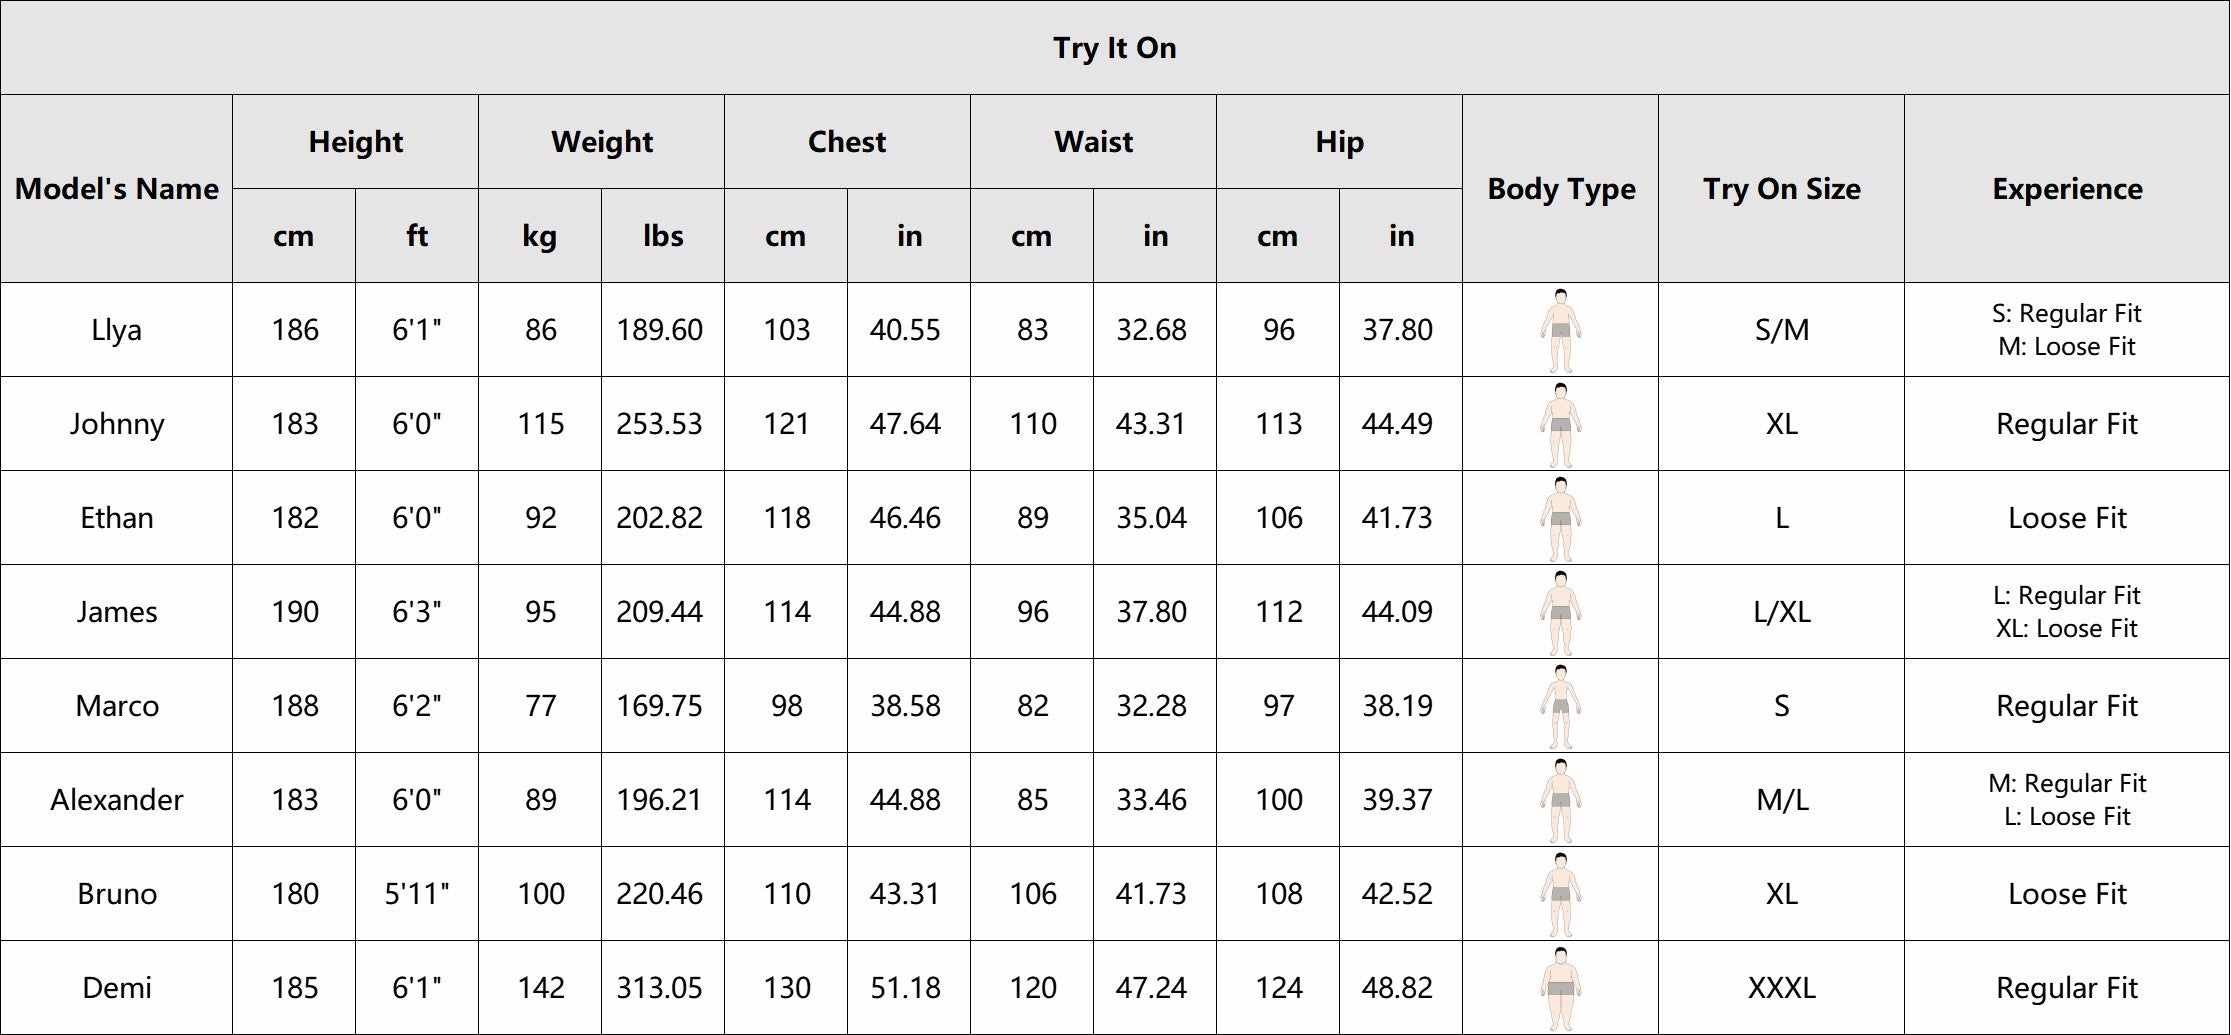The width and height of the screenshot is (2231, 1035).
Task: Select the Try On Size header
Action: [x=1782, y=189]
